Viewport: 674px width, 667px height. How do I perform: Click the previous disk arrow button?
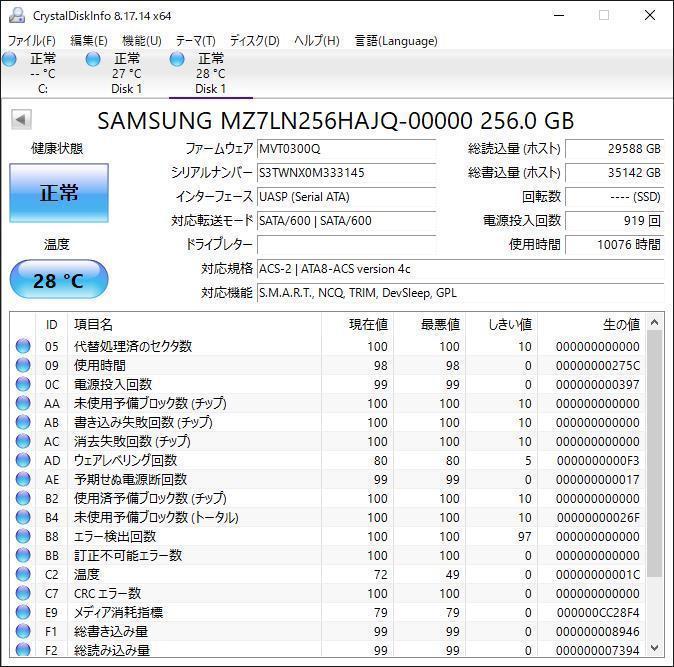21,119
